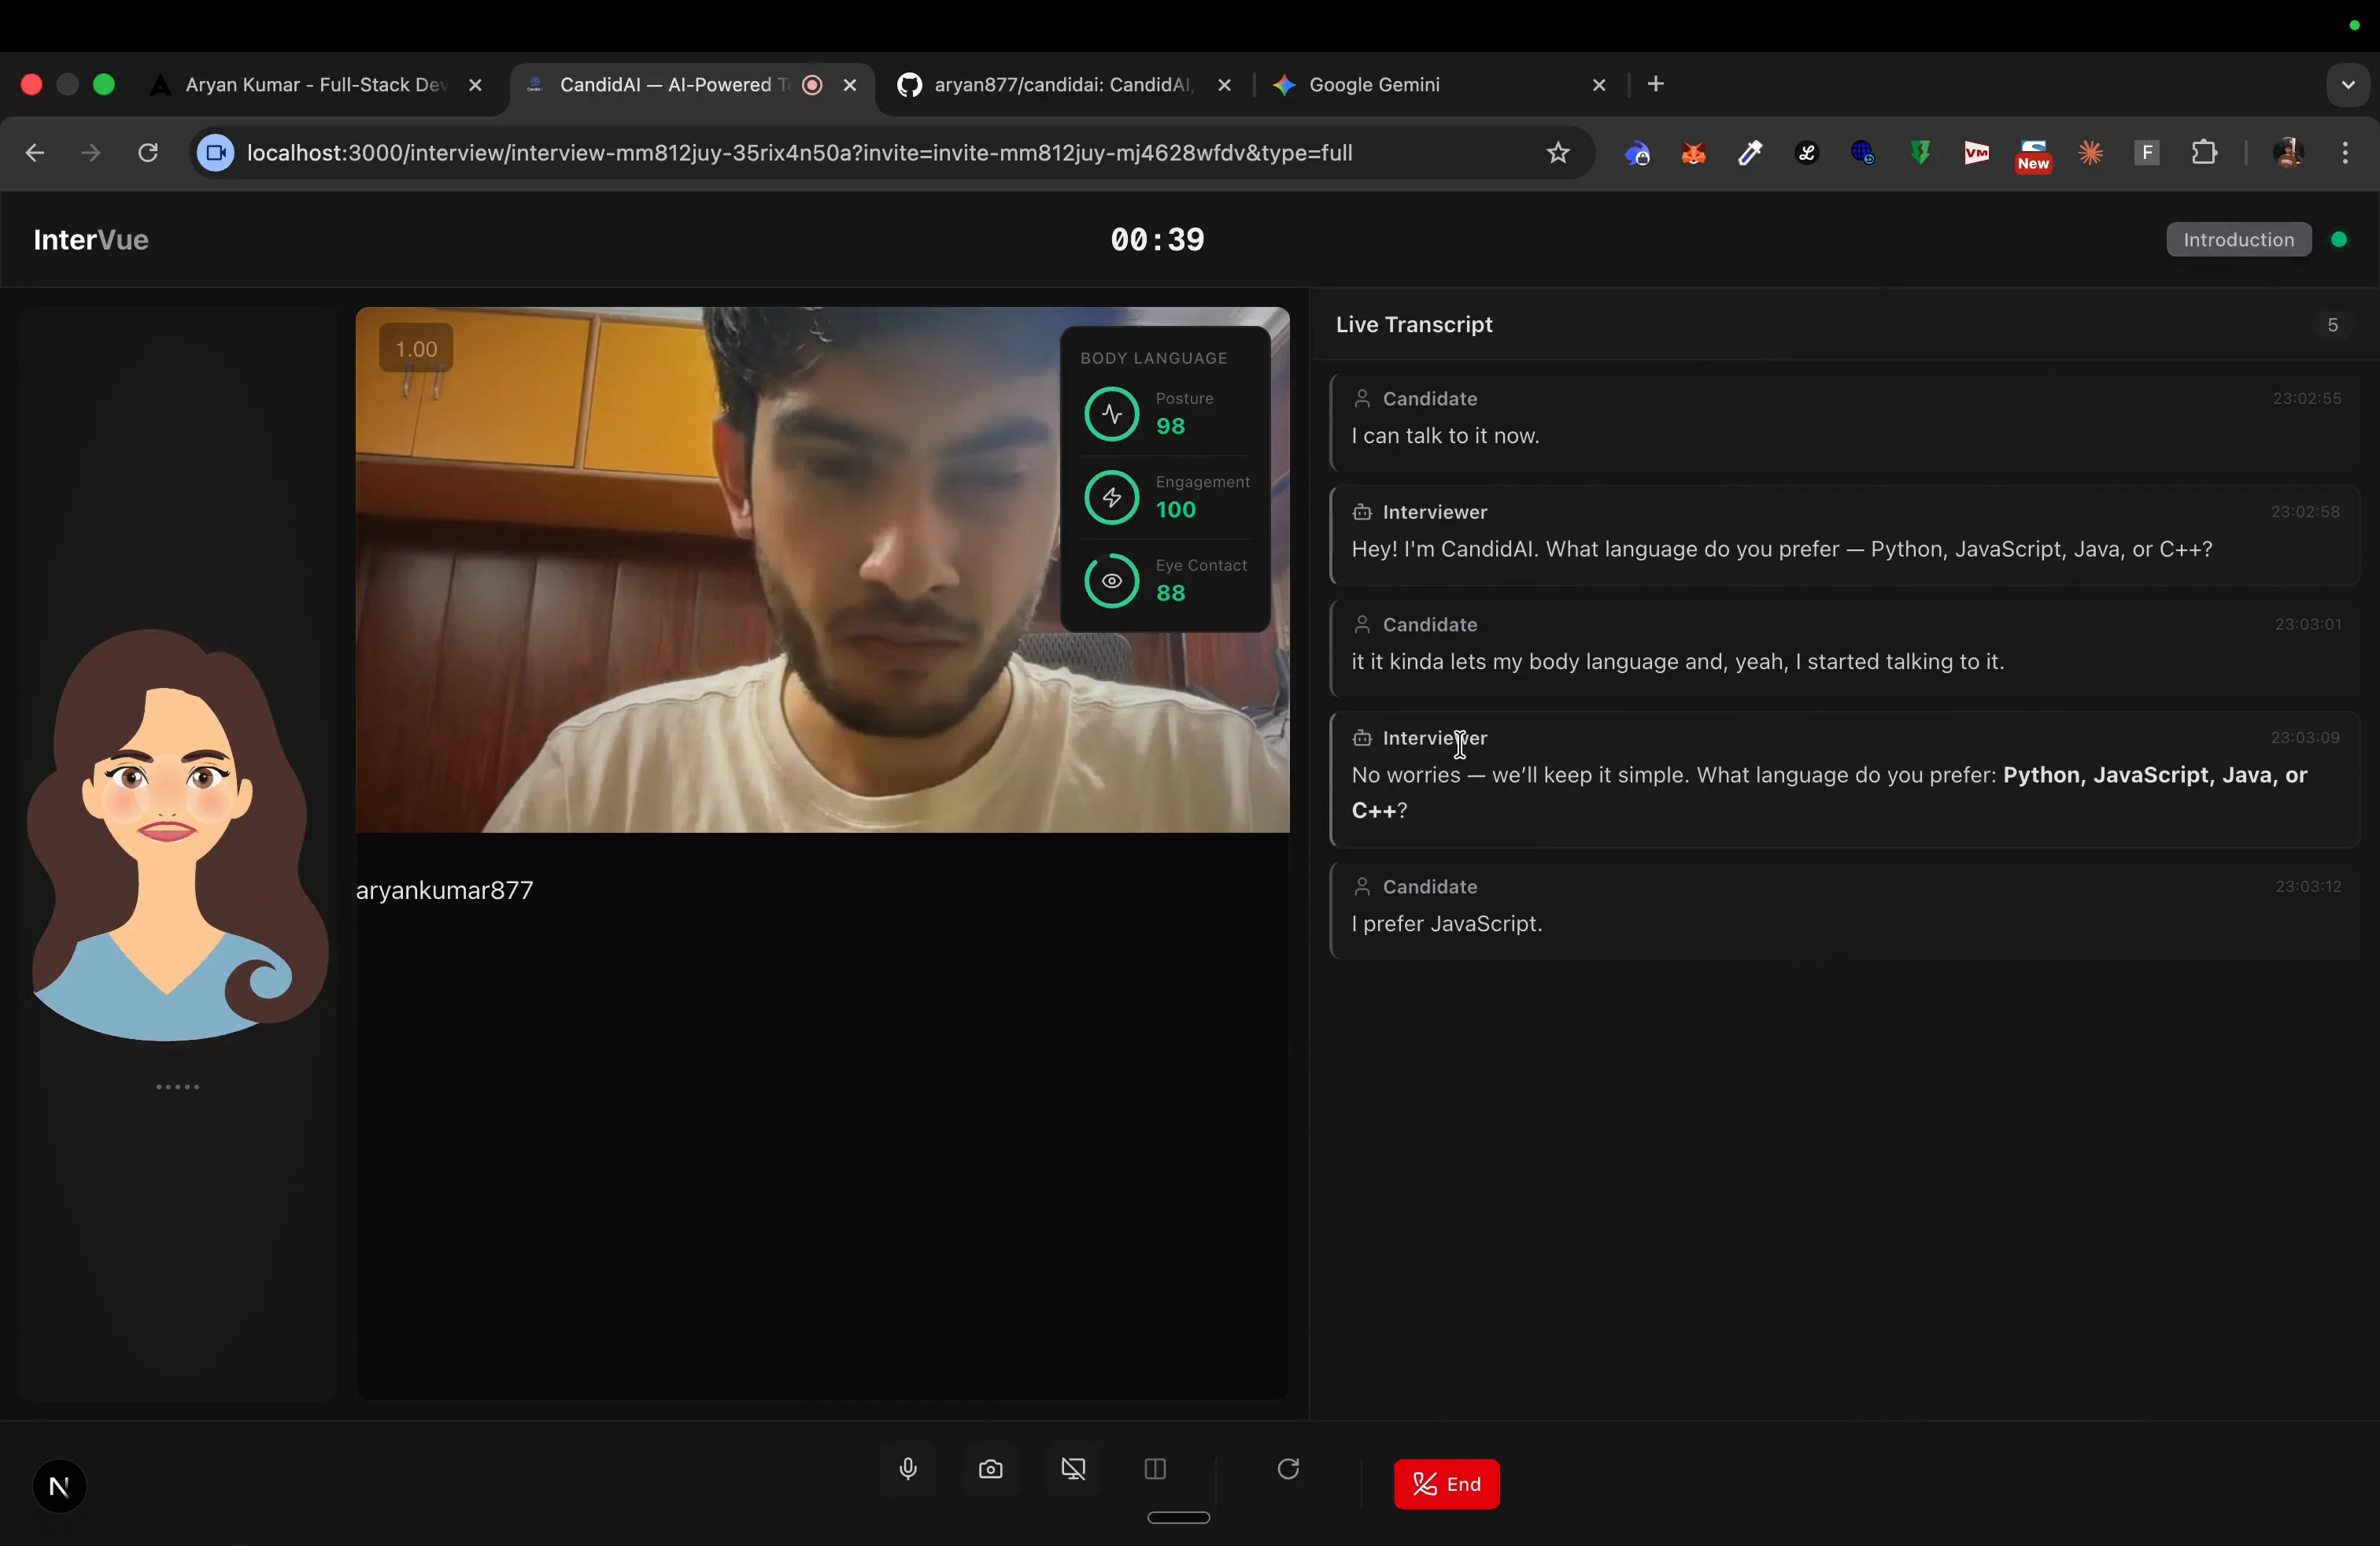Toggle screen sharing off
Image resolution: width=2380 pixels, height=1546 pixels.
1073,1469
